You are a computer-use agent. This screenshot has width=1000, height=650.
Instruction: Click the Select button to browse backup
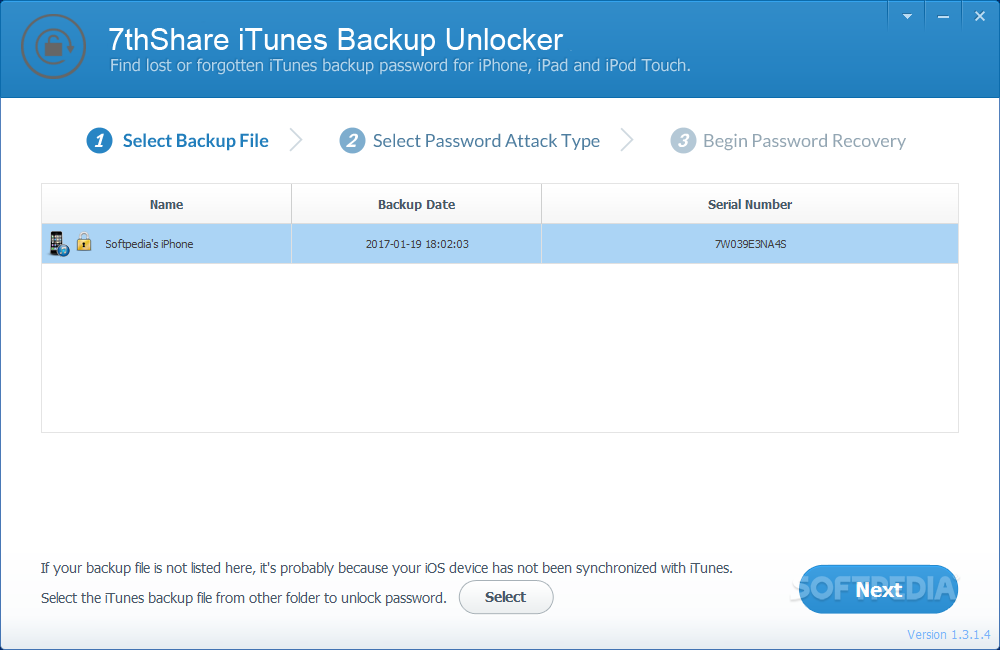tap(506, 597)
